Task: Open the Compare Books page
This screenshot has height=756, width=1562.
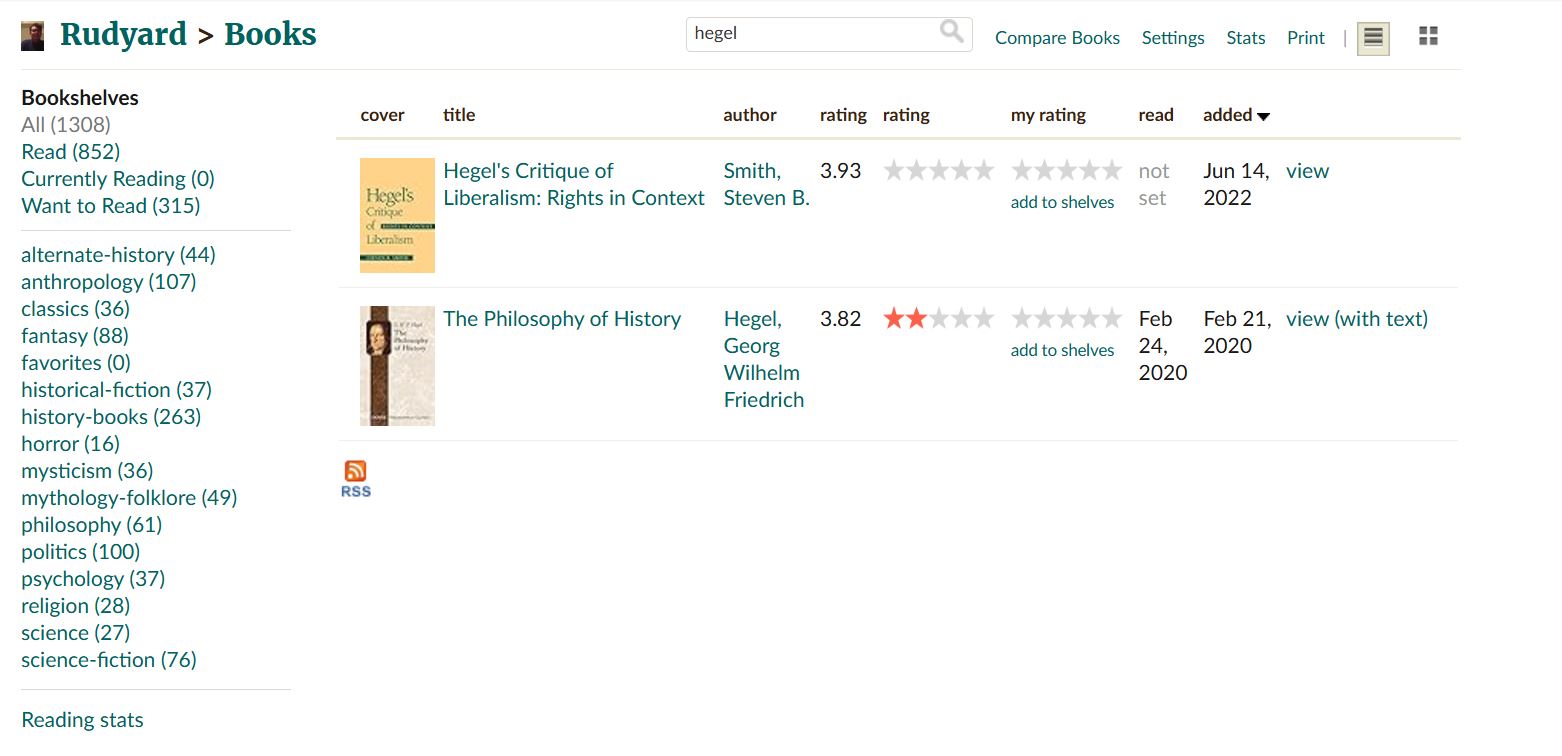Action: (1057, 38)
